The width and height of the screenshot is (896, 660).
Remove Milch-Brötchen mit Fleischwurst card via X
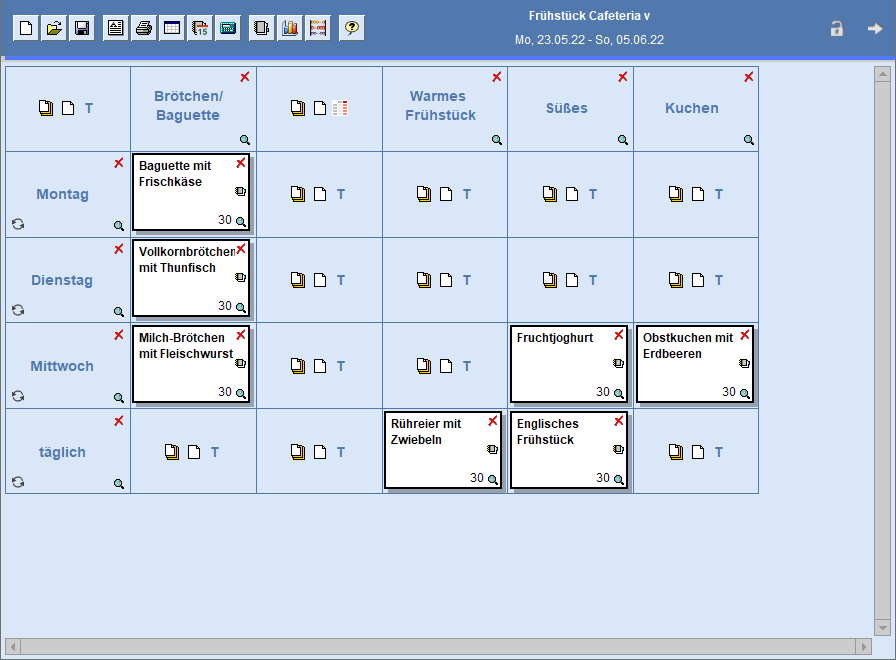click(241, 335)
